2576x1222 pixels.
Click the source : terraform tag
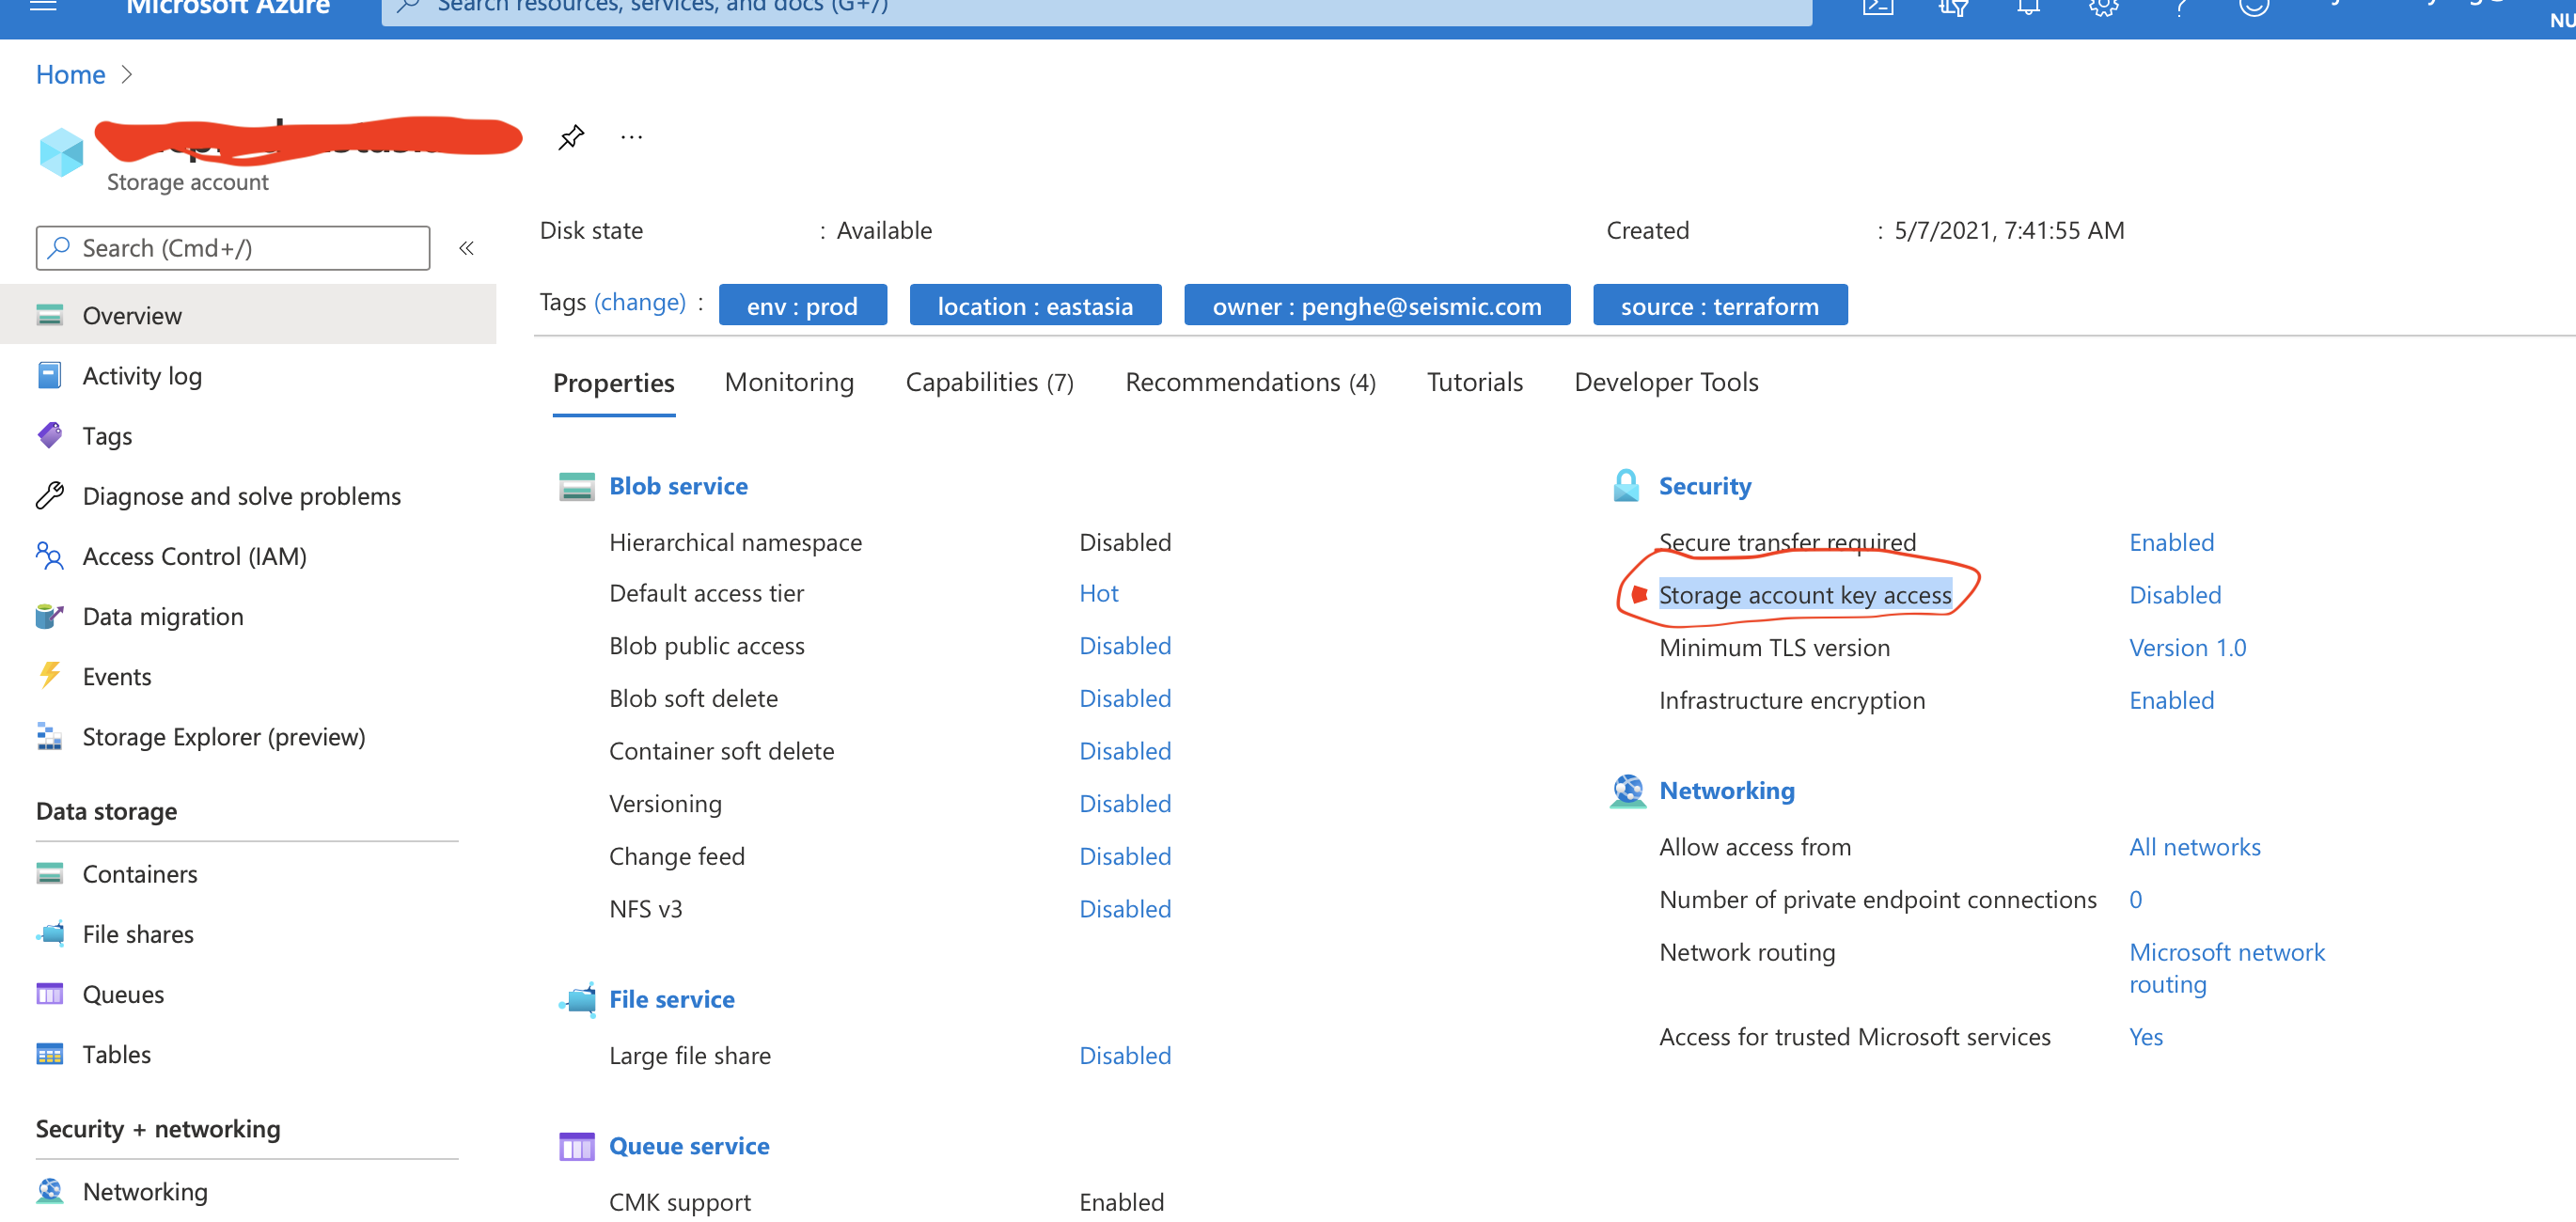(x=1720, y=305)
